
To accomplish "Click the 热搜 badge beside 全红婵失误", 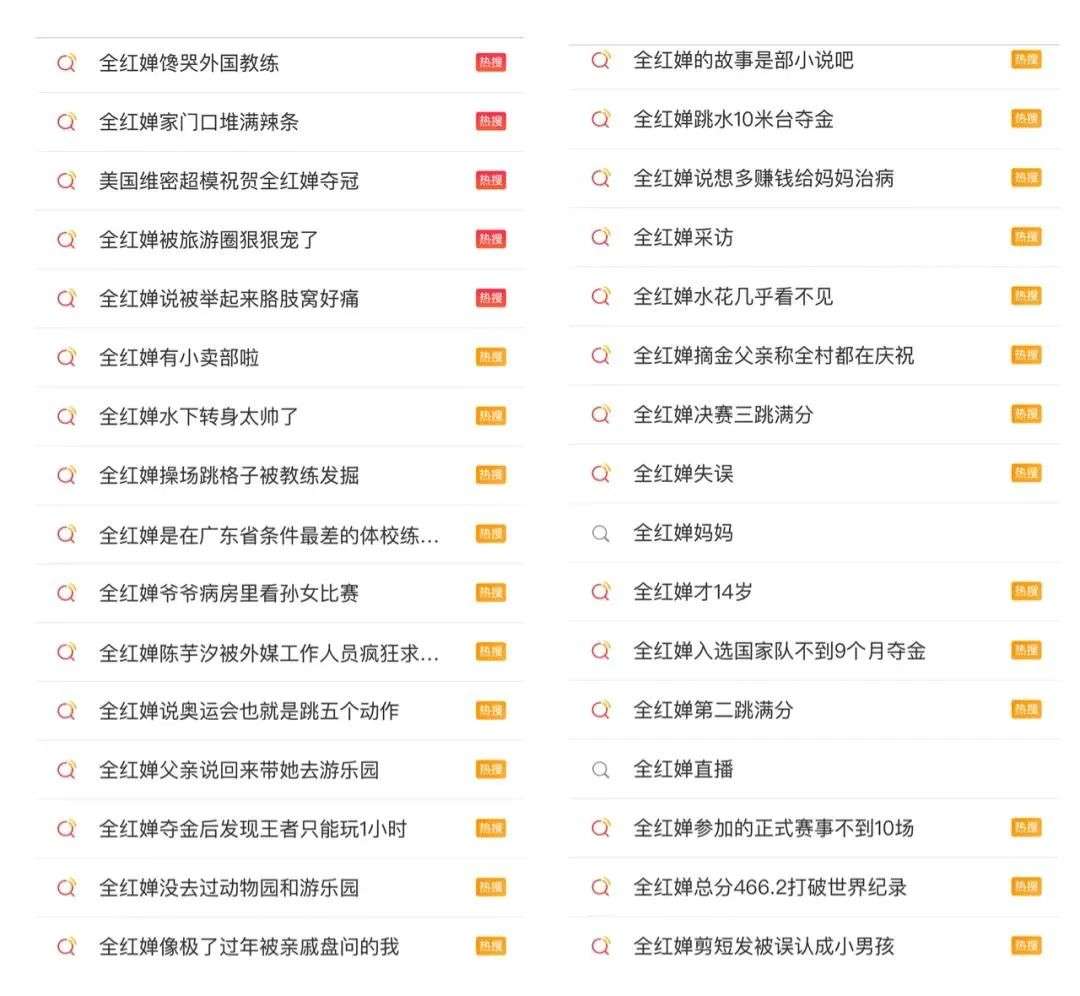I will coord(1026,473).
